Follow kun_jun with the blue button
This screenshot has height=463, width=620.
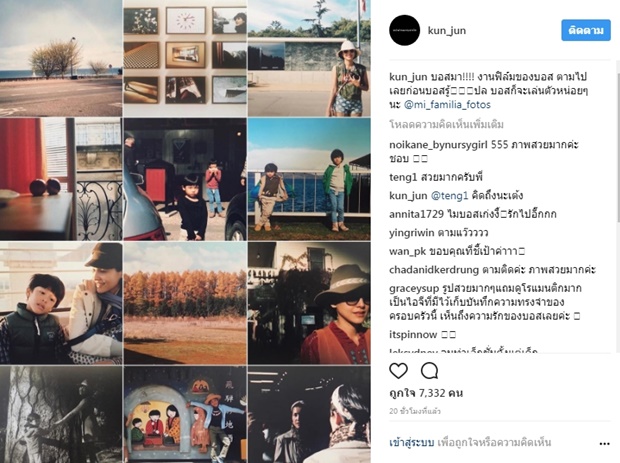point(586,30)
